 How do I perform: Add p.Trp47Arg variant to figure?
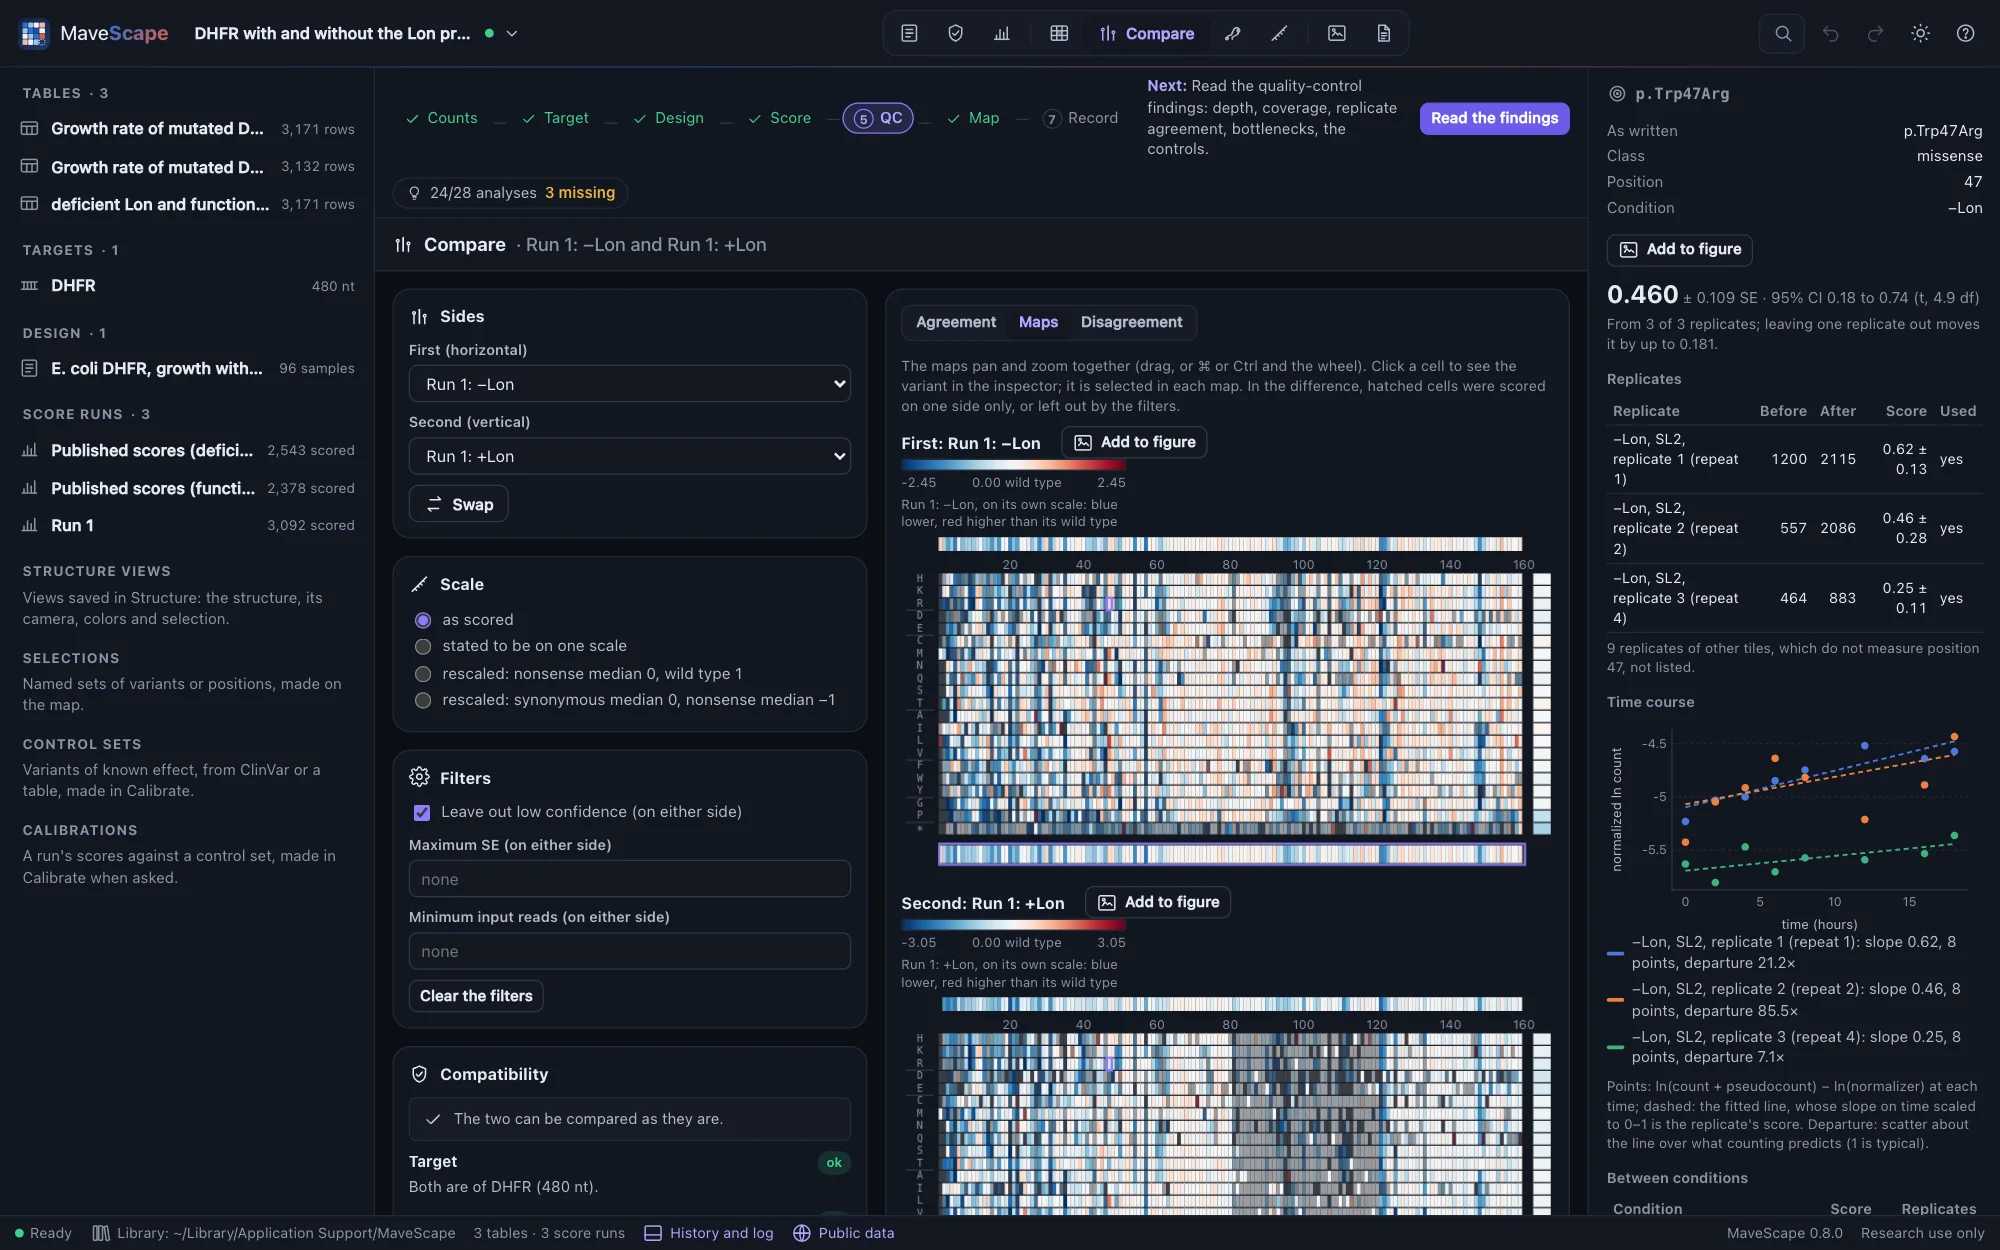point(1680,249)
